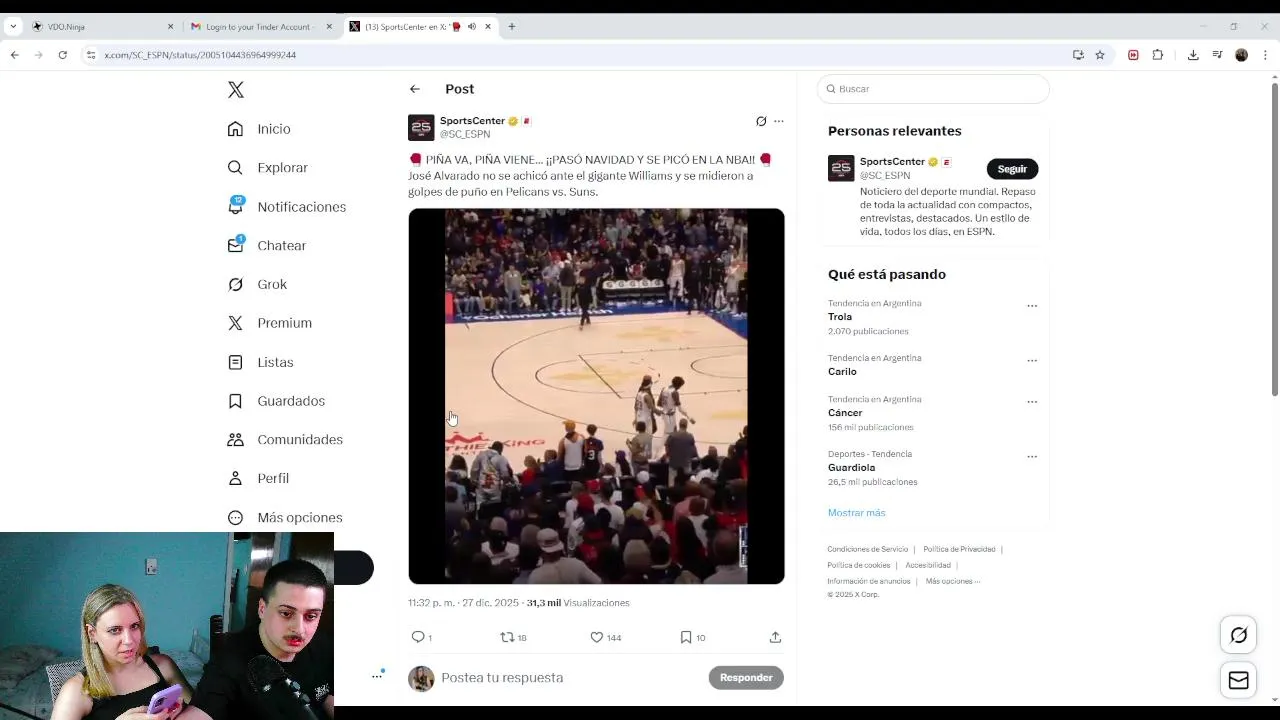
Task: Open browser extensions puzzle icon
Action: 1158,55
